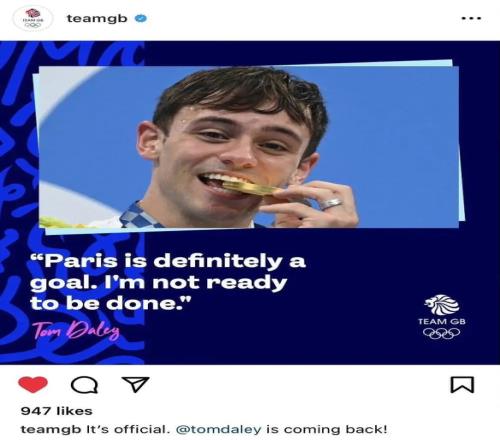Screen dimensions: 500x440
Task: Click the Team GB lion logo in image
Action: 442,305
